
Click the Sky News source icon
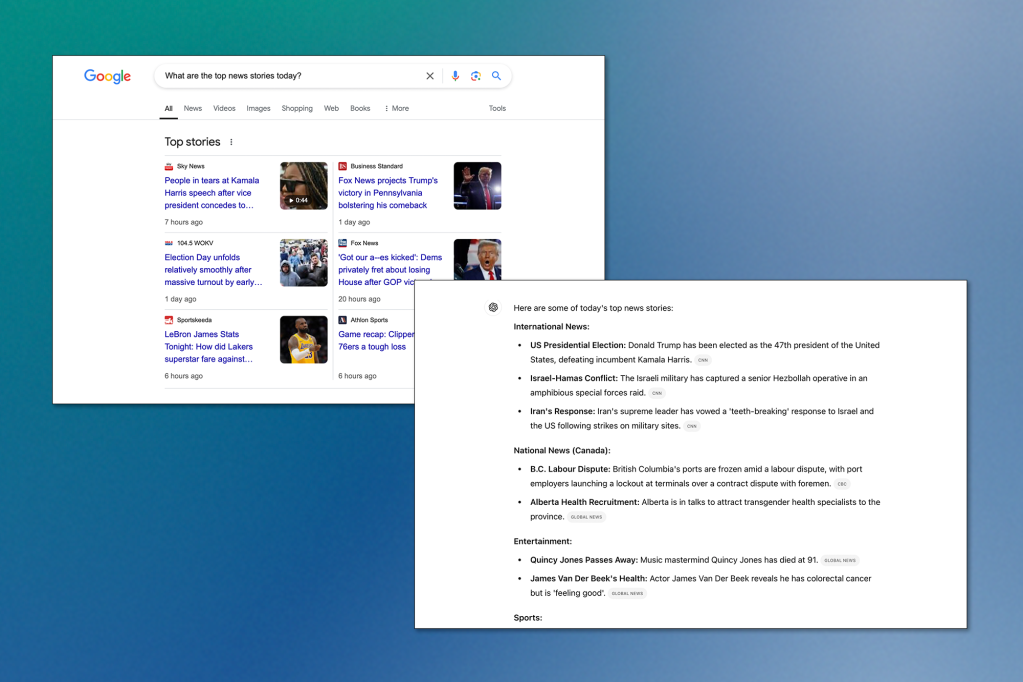(168, 166)
